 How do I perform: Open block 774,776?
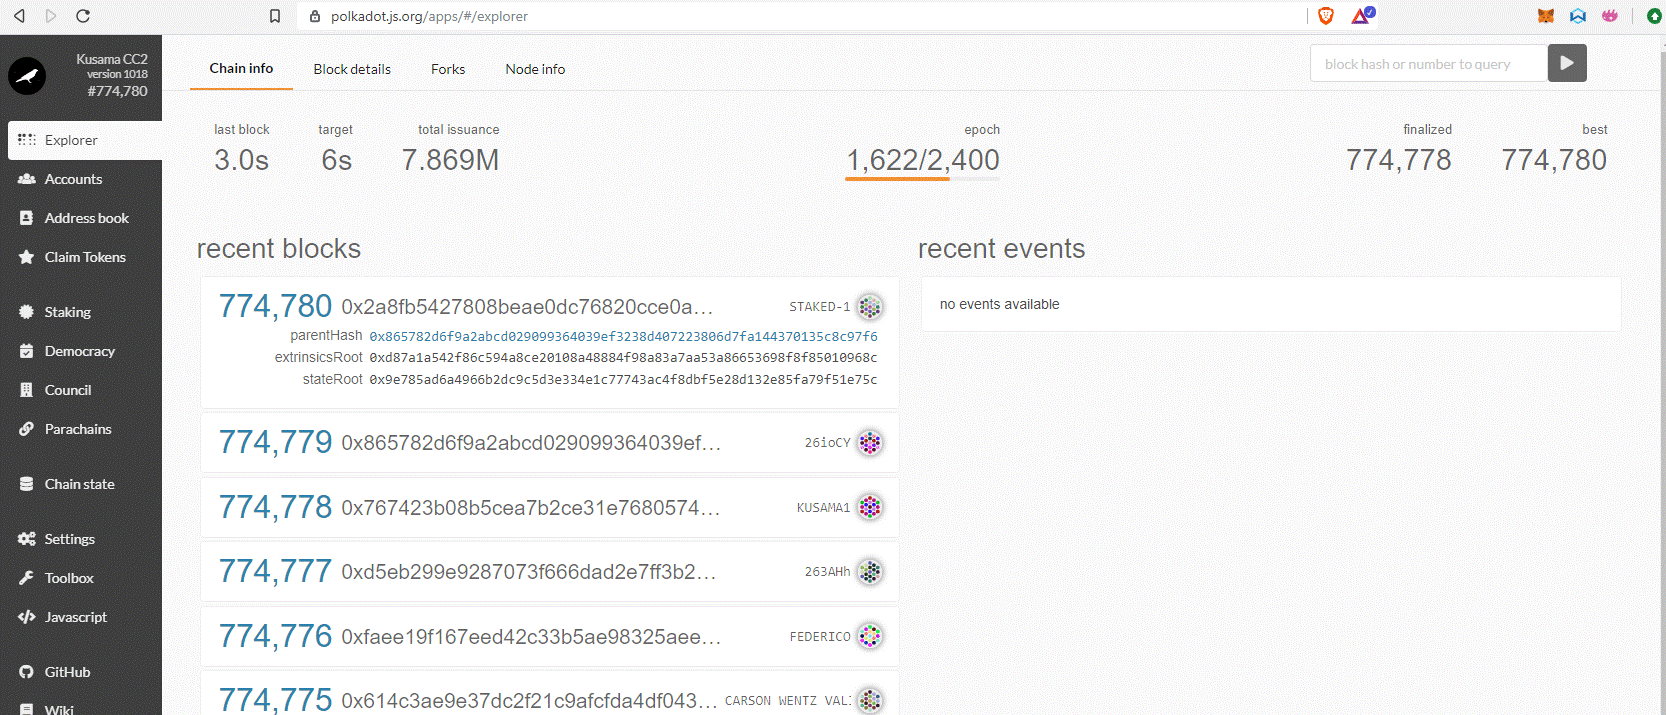coord(275,636)
